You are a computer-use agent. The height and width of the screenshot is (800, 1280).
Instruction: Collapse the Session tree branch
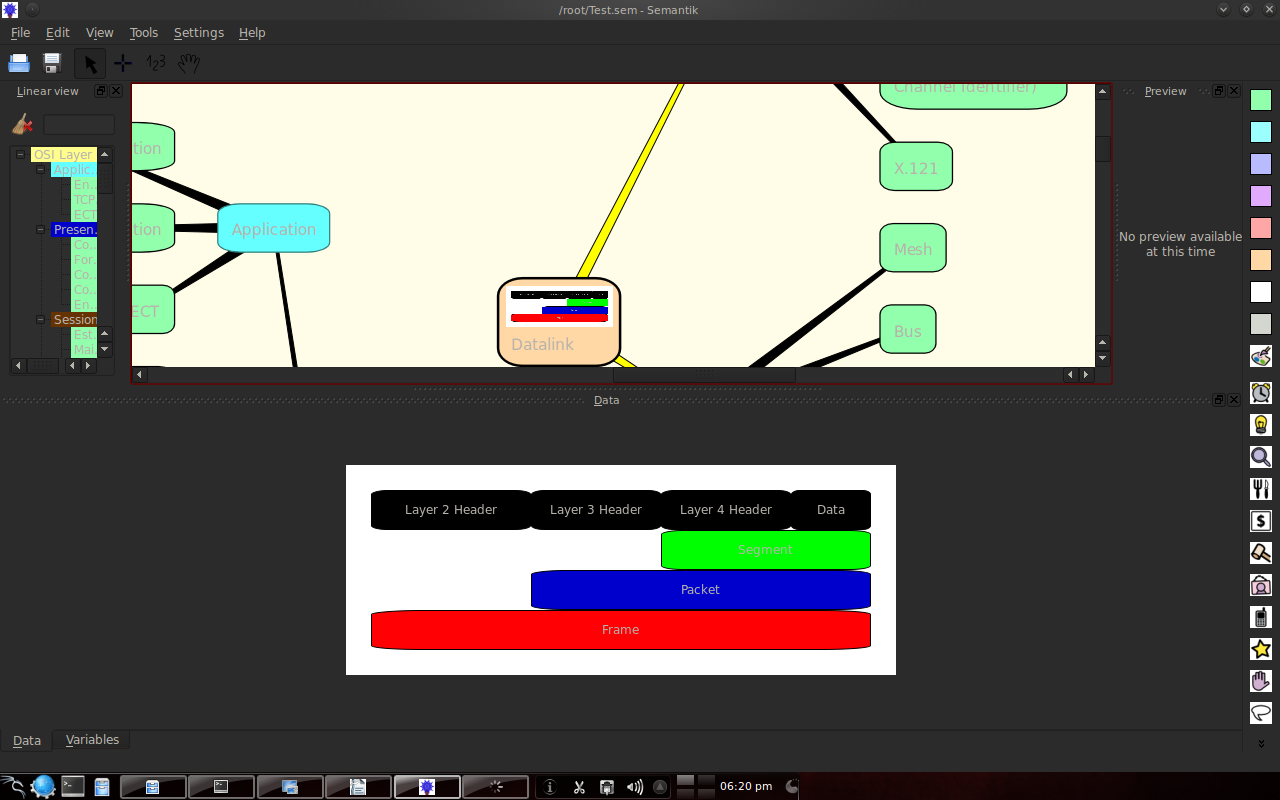click(x=40, y=319)
